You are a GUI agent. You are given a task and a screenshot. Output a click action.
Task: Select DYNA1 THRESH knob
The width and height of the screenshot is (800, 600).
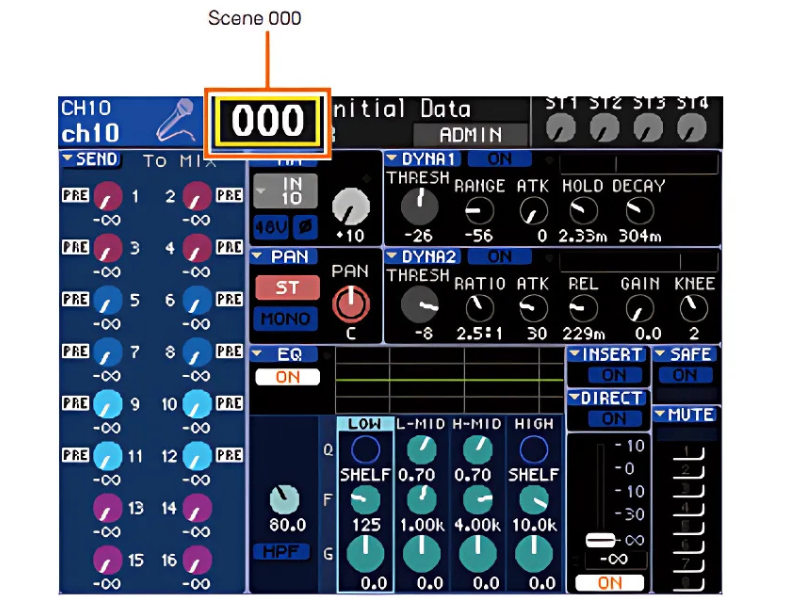coord(419,206)
